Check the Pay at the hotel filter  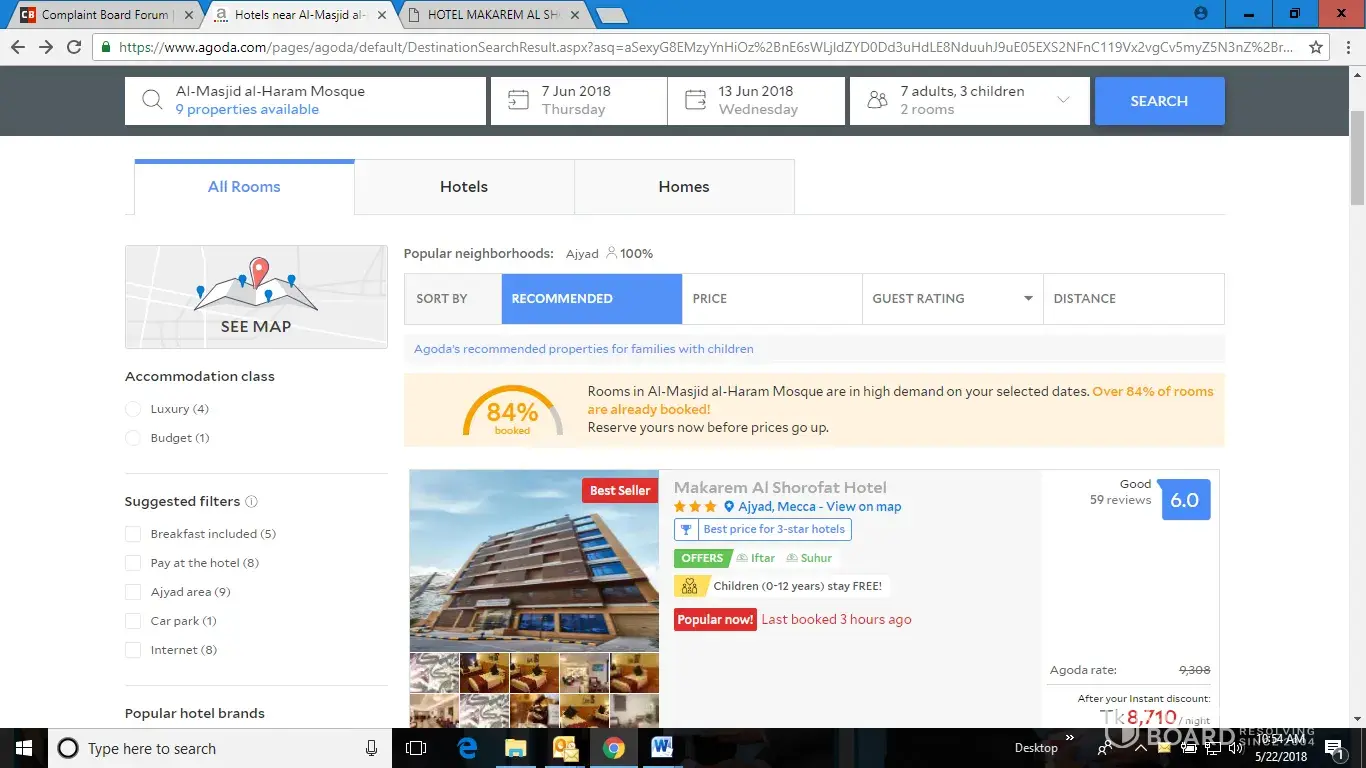133,563
